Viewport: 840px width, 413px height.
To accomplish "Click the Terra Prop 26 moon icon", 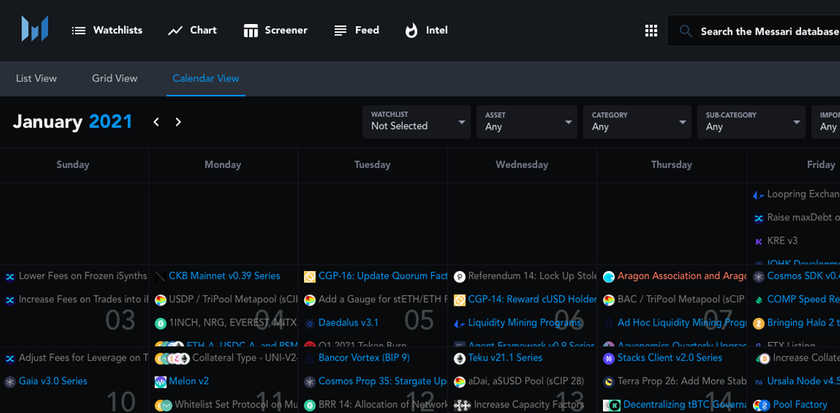I will click(609, 382).
